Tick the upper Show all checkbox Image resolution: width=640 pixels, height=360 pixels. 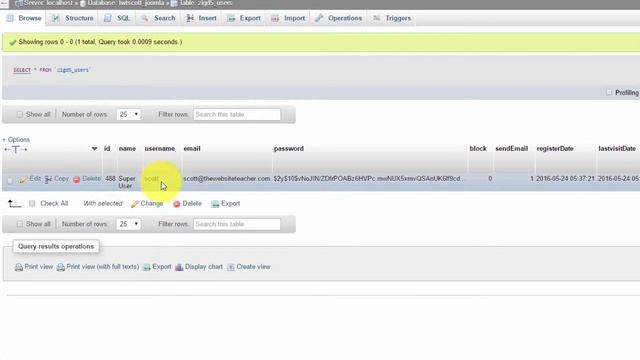tap(20, 115)
